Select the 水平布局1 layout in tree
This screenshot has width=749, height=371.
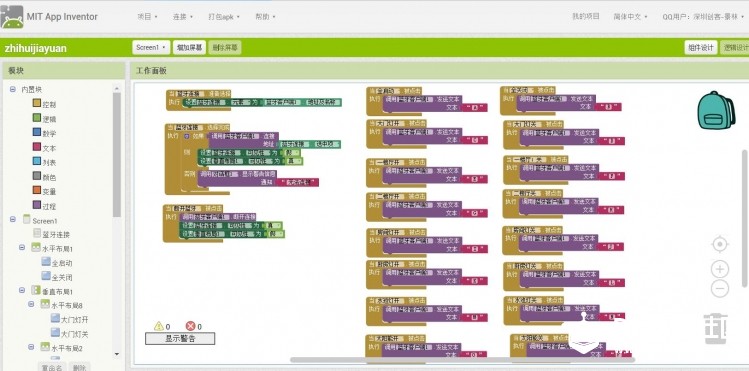(x=52, y=248)
